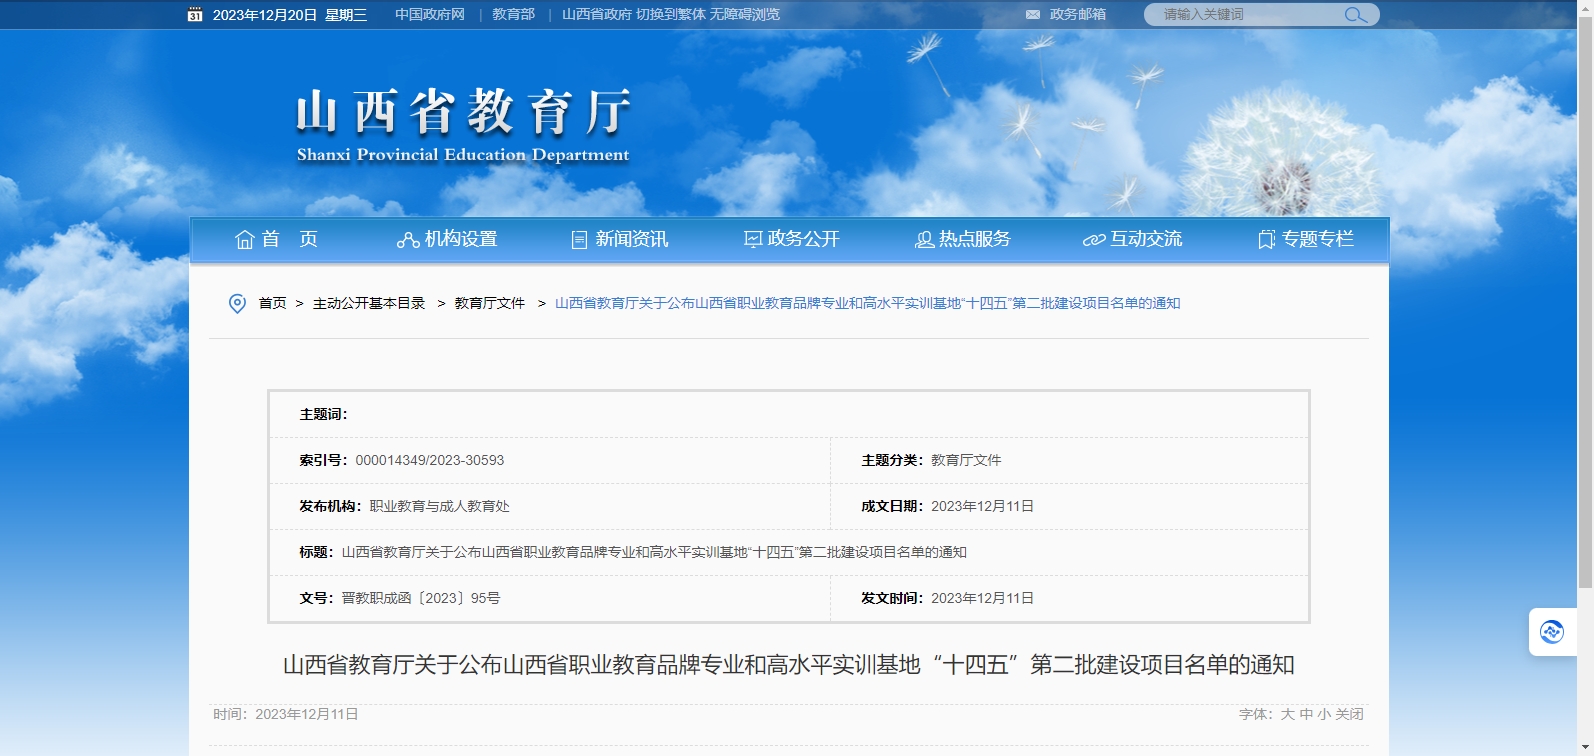Open the 教育部 link in top bar

513,15
